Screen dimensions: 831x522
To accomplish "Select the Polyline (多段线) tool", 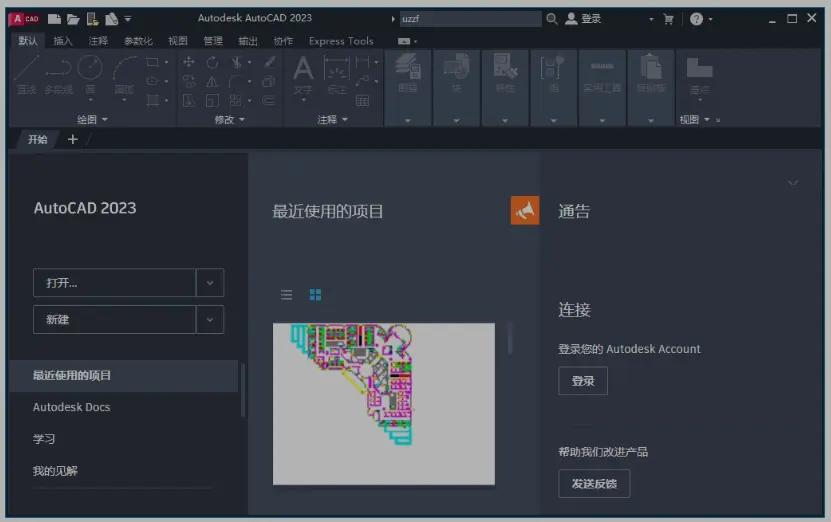I will pyautogui.click(x=58, y=75).
